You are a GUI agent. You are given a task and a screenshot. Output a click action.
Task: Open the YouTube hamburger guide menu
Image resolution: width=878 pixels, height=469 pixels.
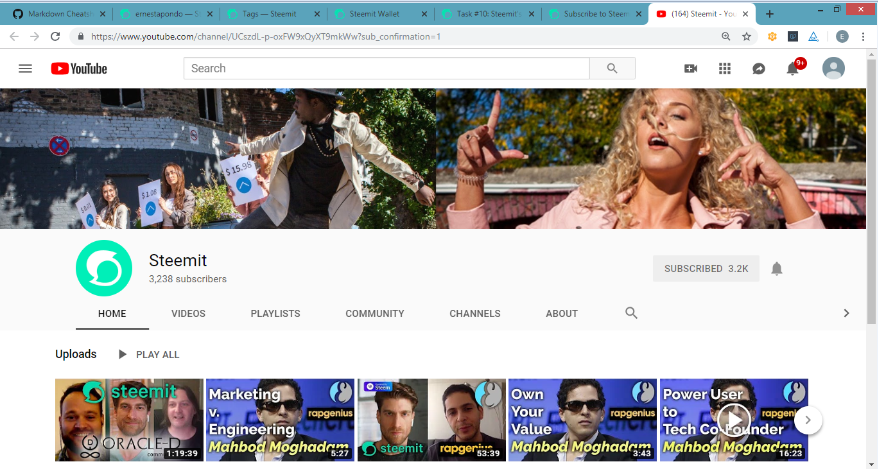click(25, 68)
